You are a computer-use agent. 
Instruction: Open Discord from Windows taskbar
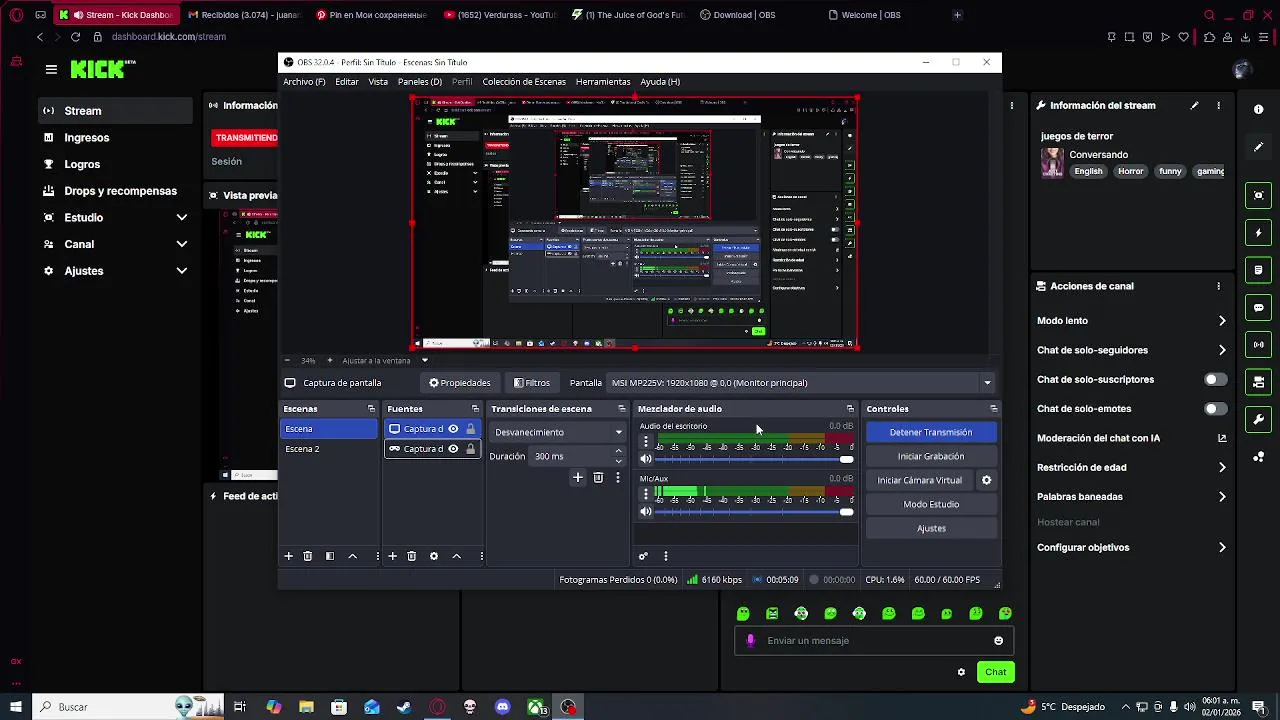coord(503,707)
